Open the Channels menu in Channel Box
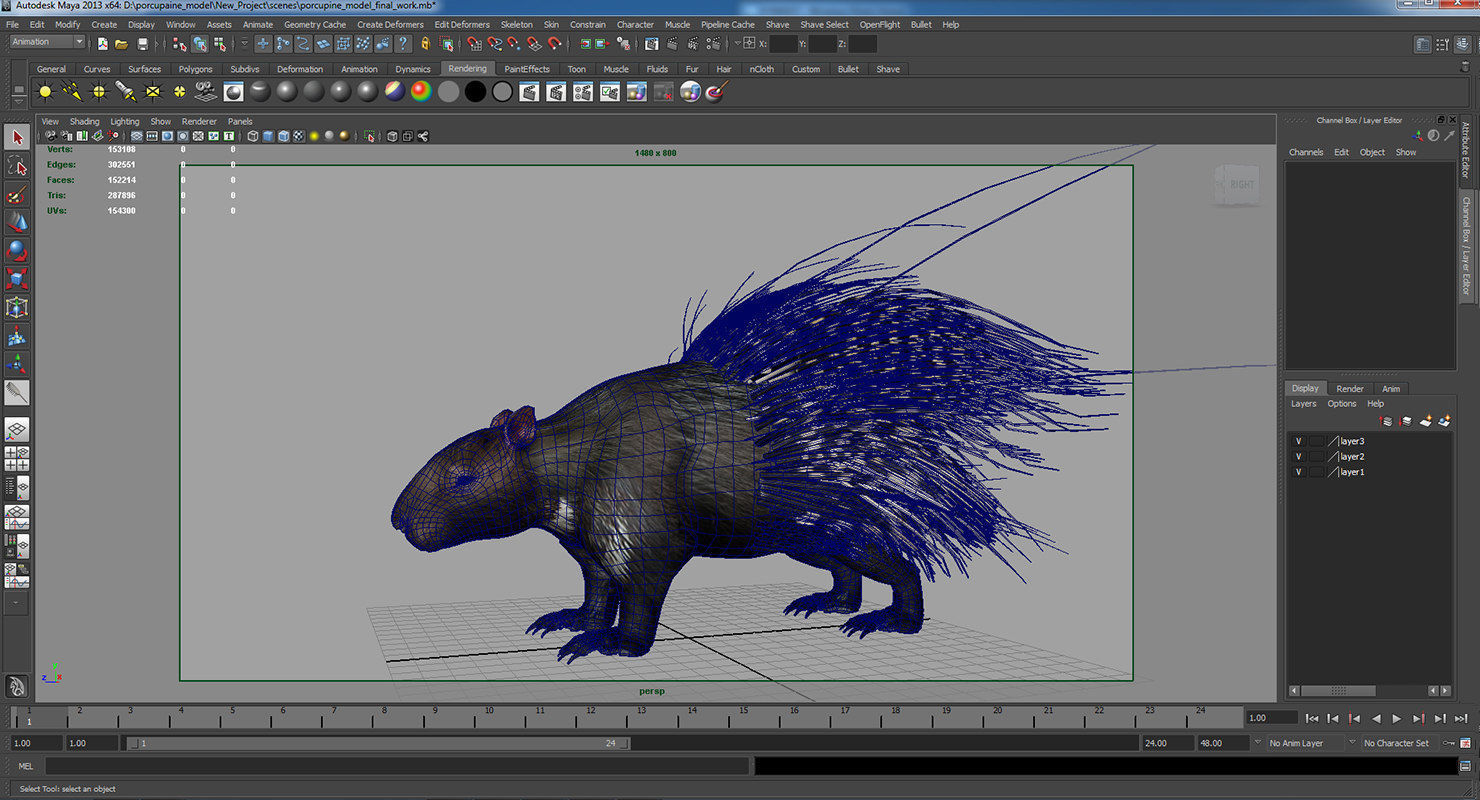The image size is (1480, 800). 1306,152
